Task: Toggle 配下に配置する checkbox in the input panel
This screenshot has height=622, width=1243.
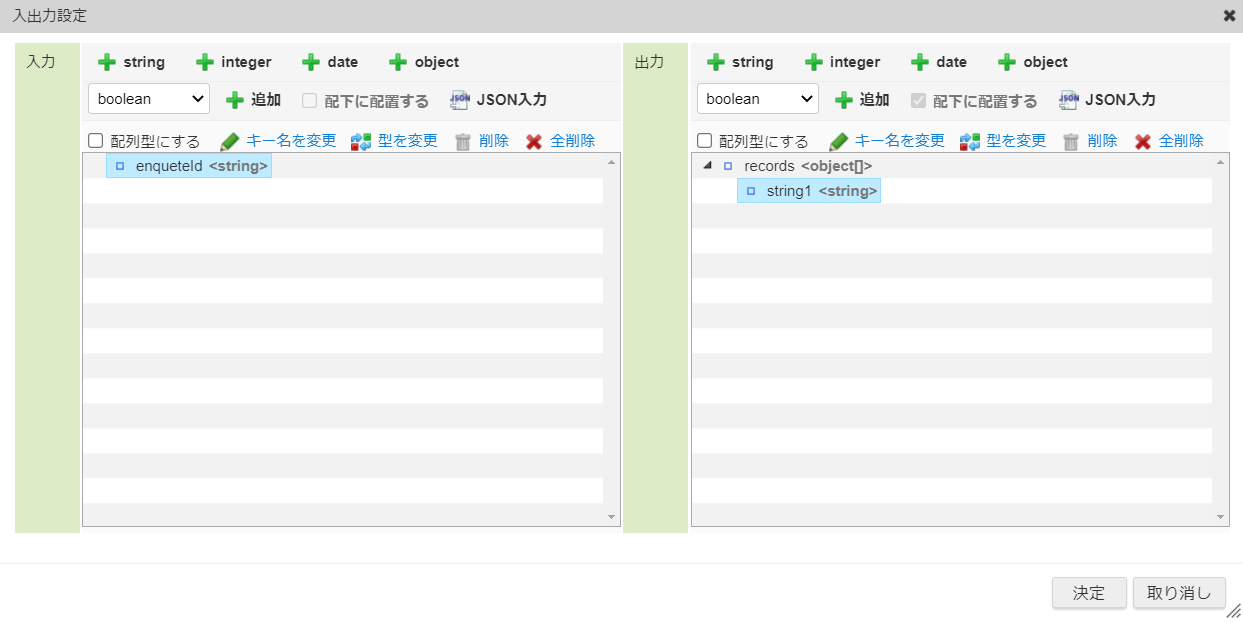Action: 310,100
